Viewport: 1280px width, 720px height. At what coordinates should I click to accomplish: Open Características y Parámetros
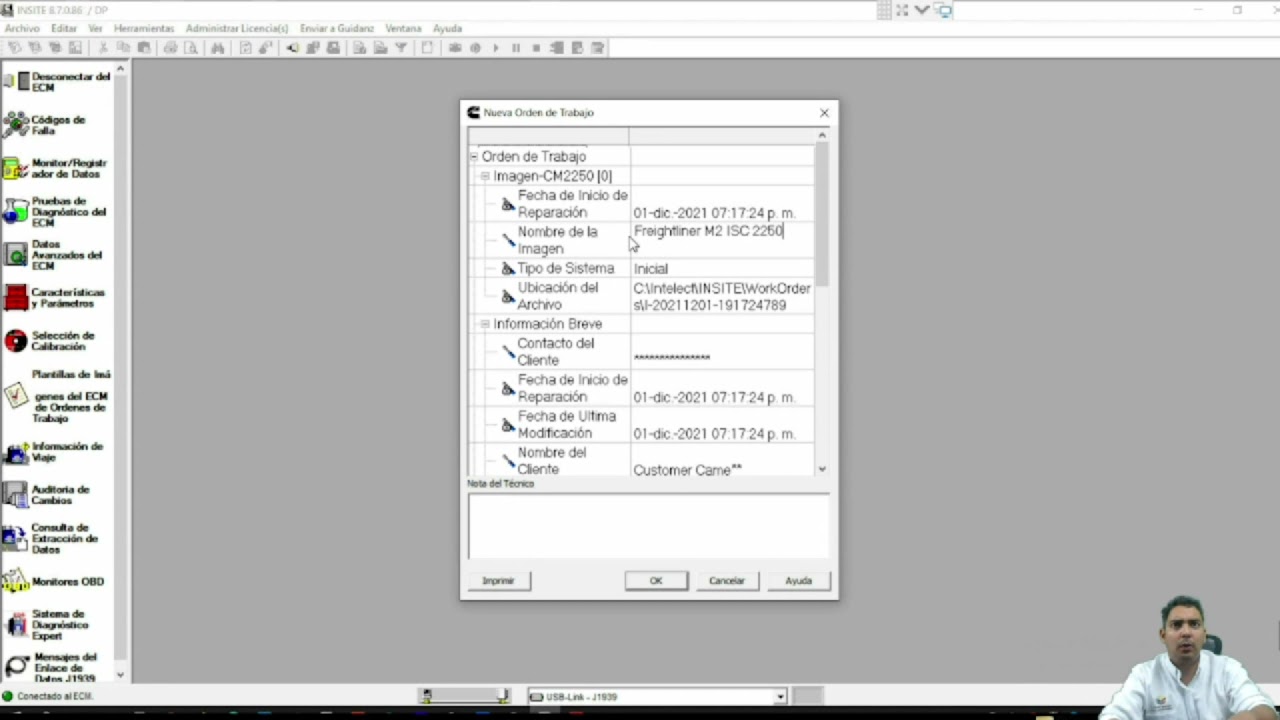click(57, 298)
